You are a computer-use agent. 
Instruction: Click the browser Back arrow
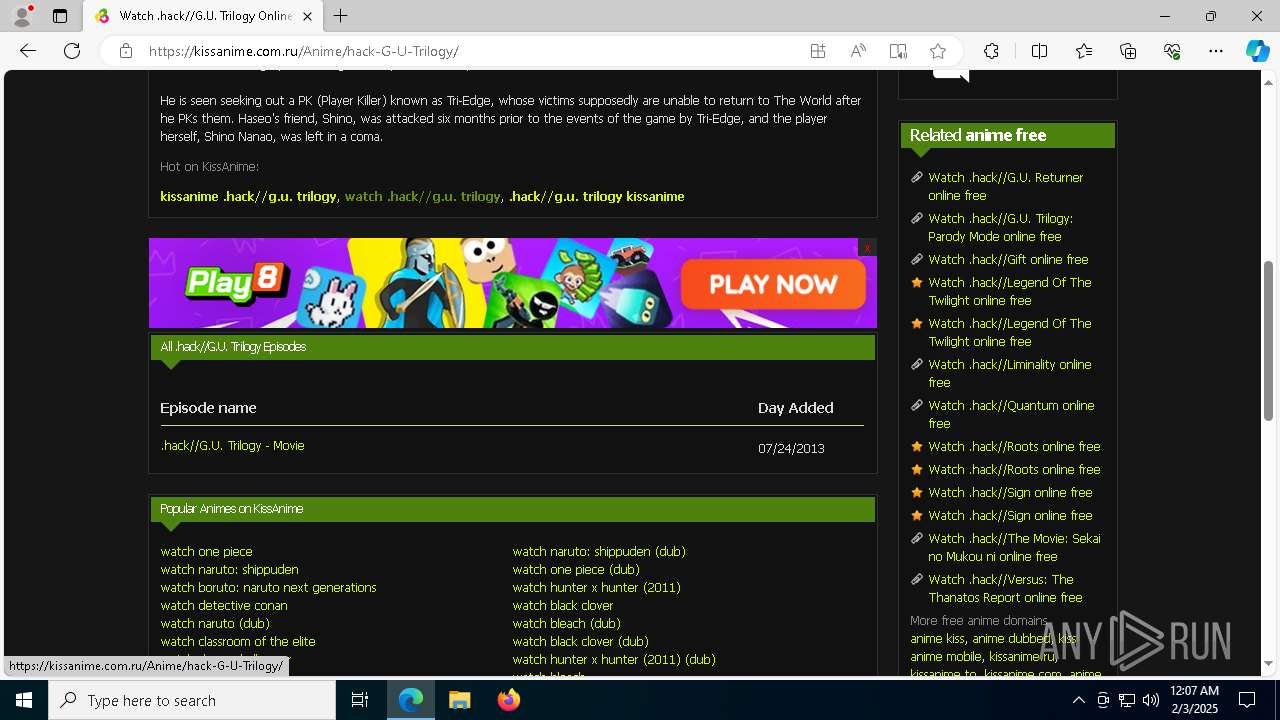coord(28,51)
